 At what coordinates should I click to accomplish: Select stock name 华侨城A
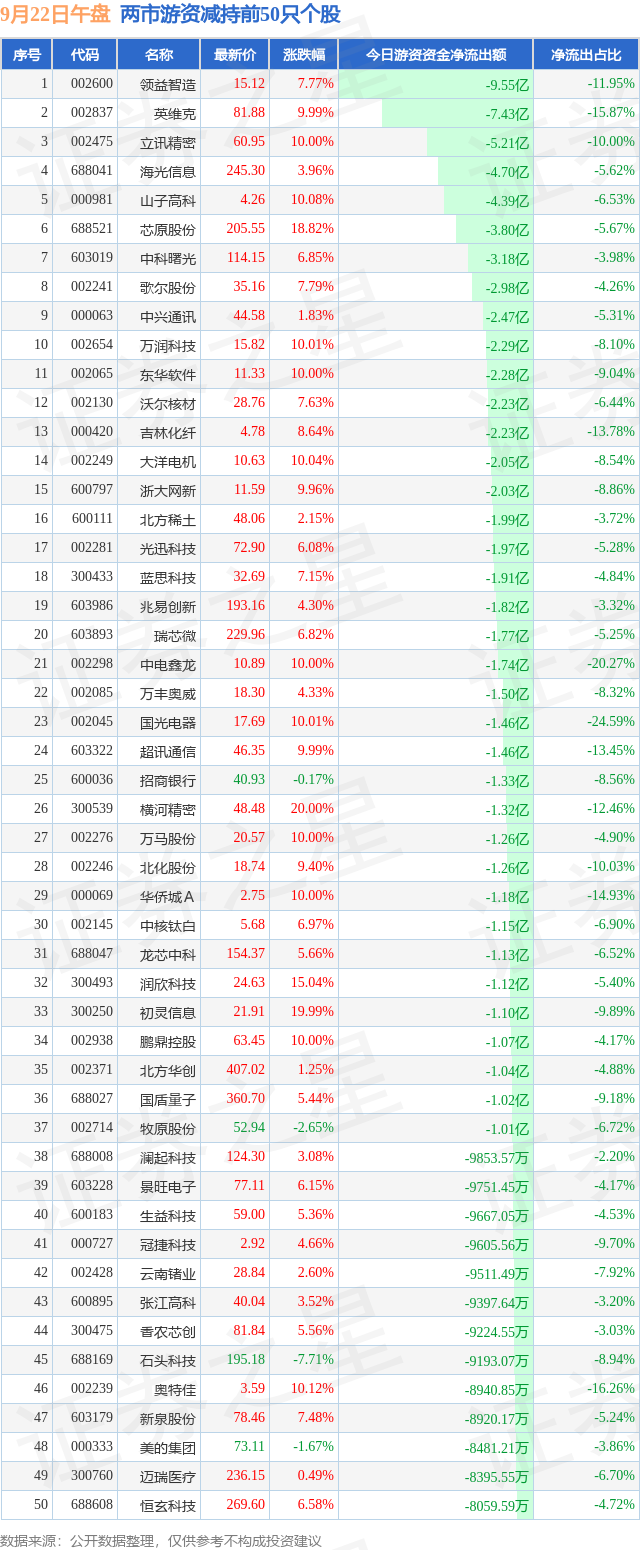tap(169, 896)
